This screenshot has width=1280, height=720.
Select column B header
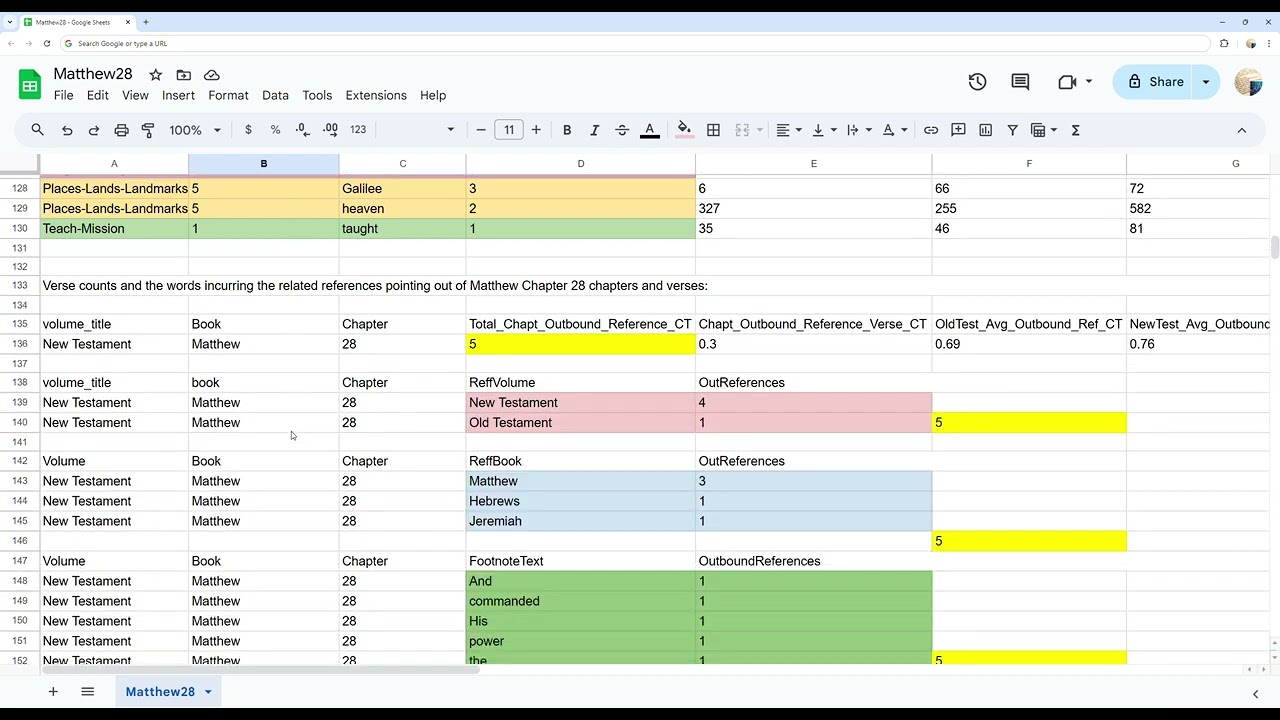click(264, 164)
